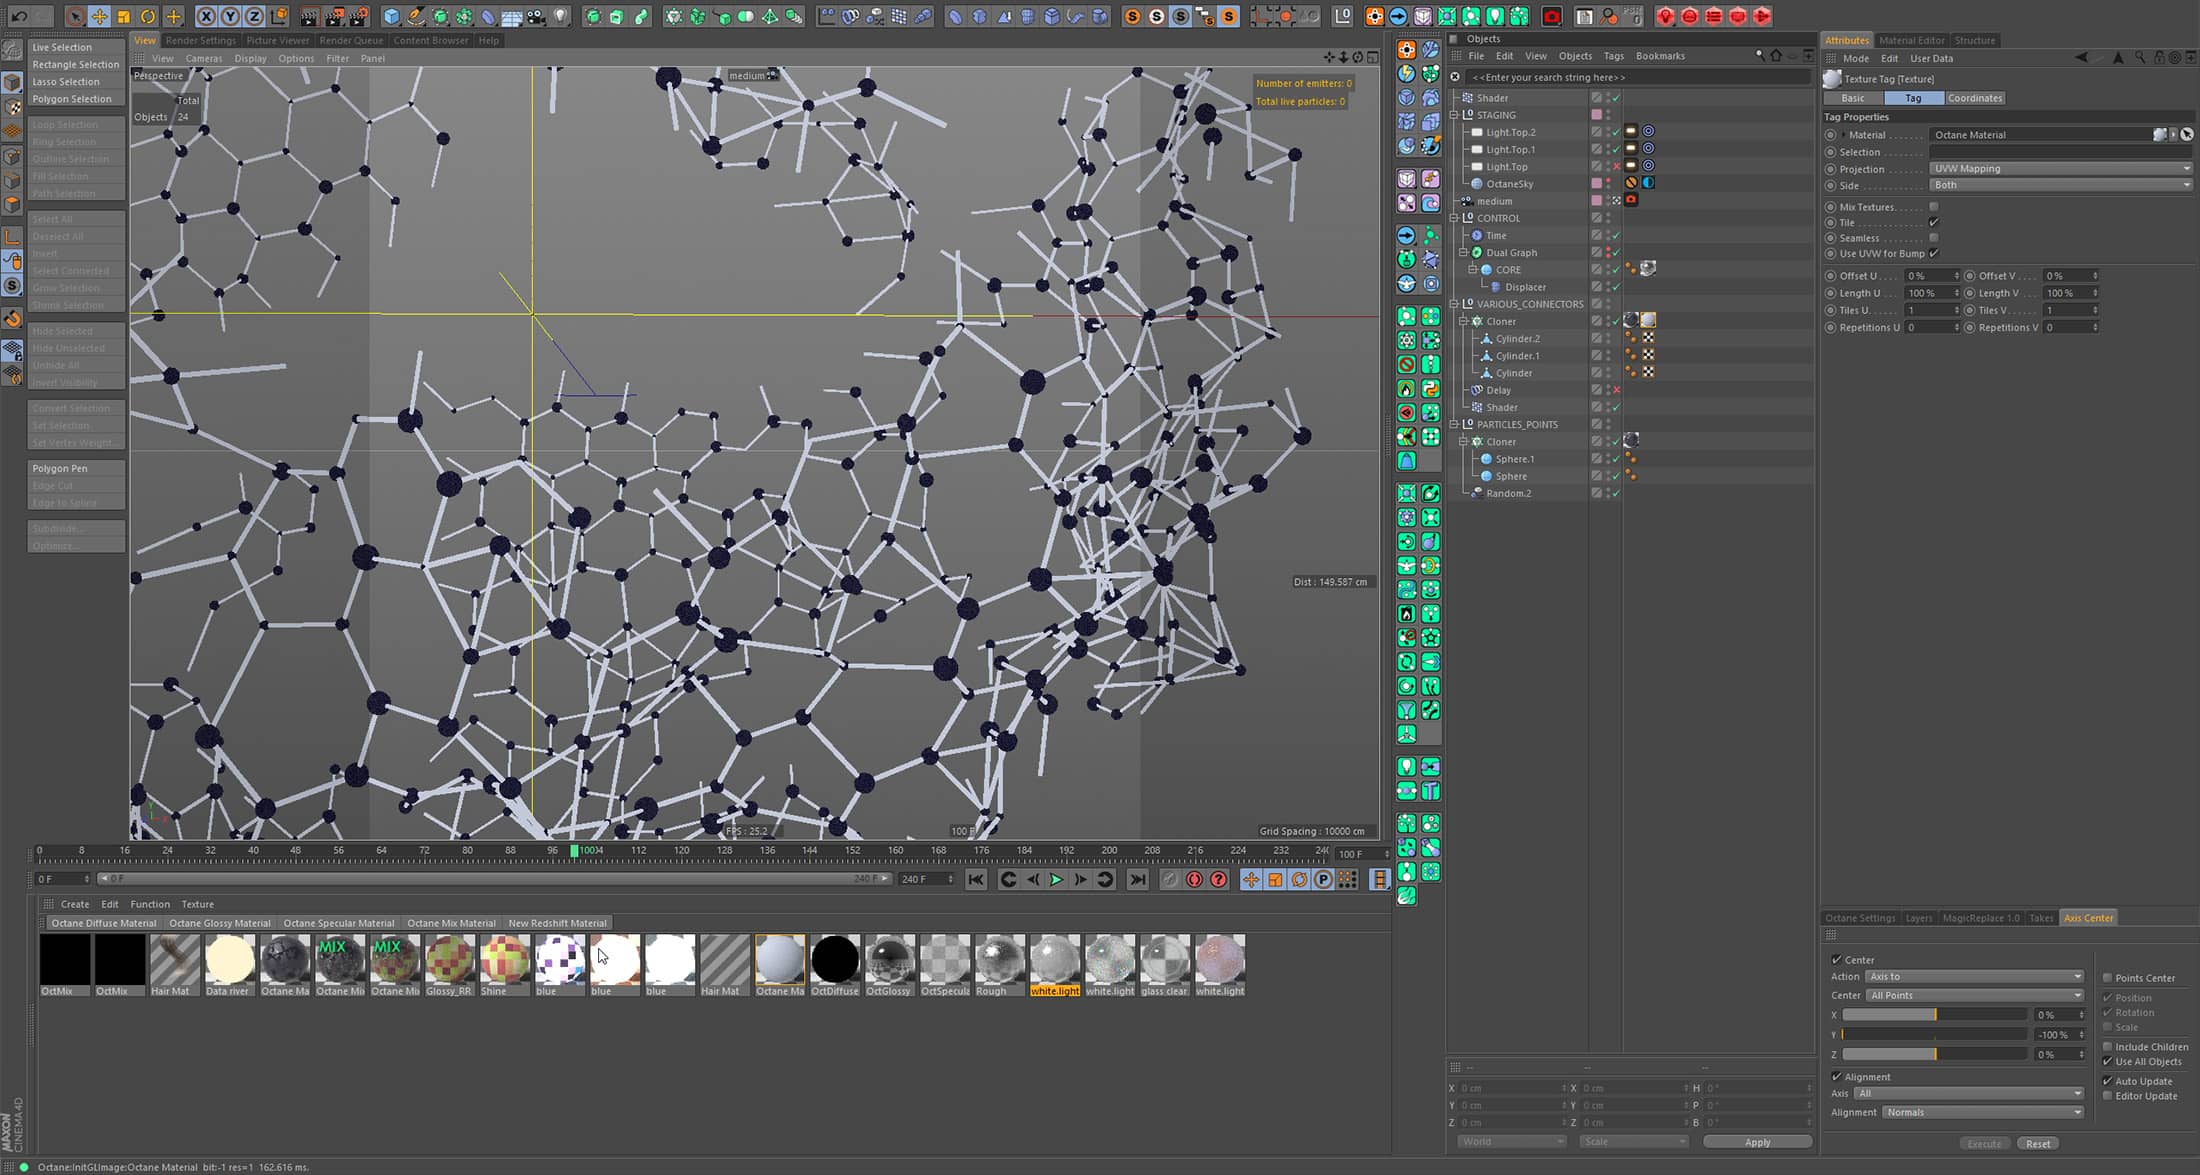The height and width of the screenshot is (1175, 2200).
Task: Toggle the Y axis lock icon
Action: pos(230,16)
